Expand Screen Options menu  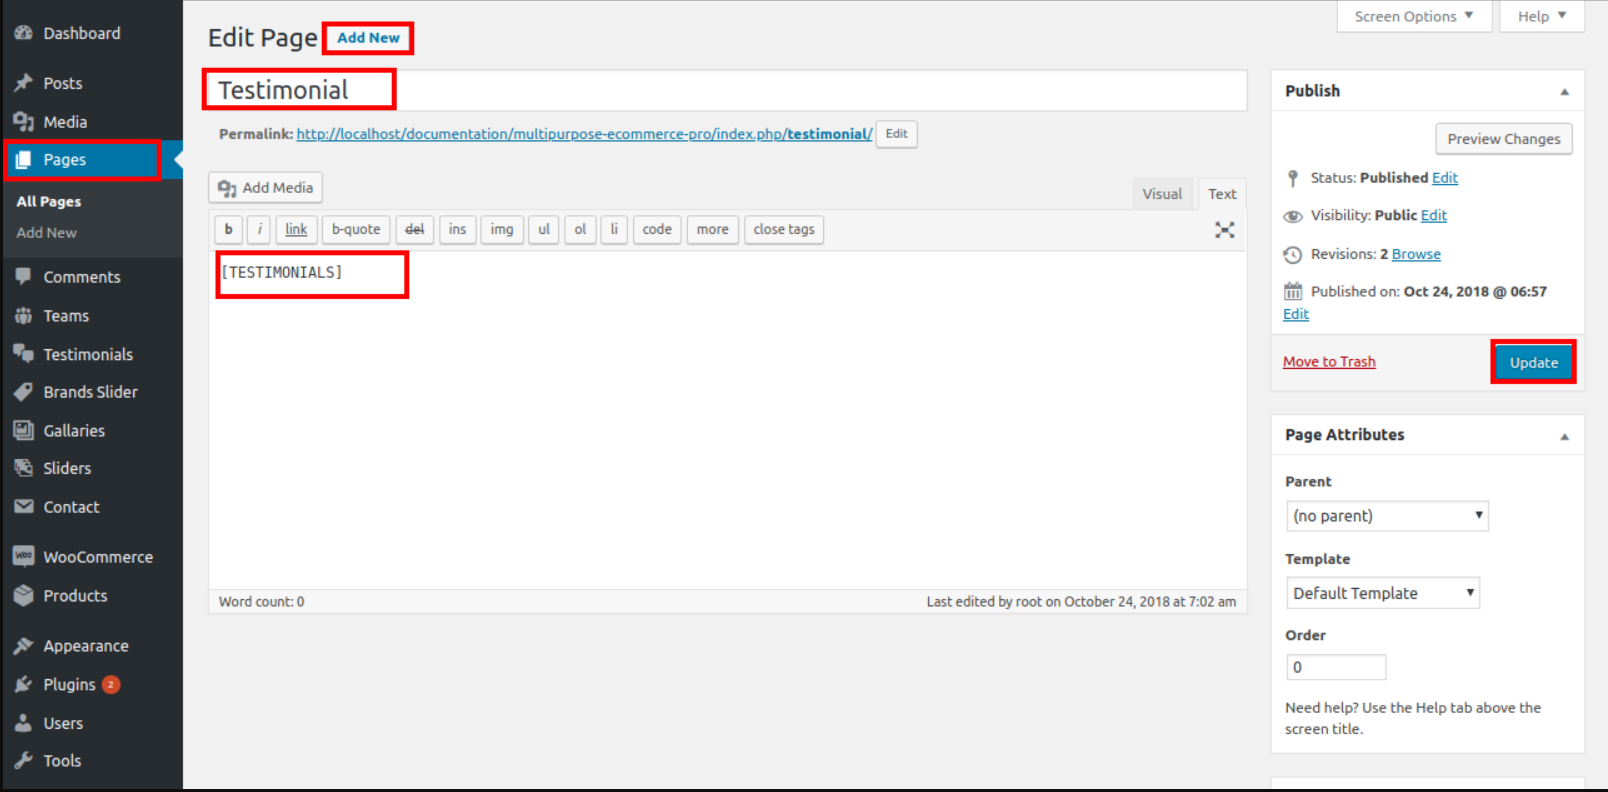point(1413,16)
